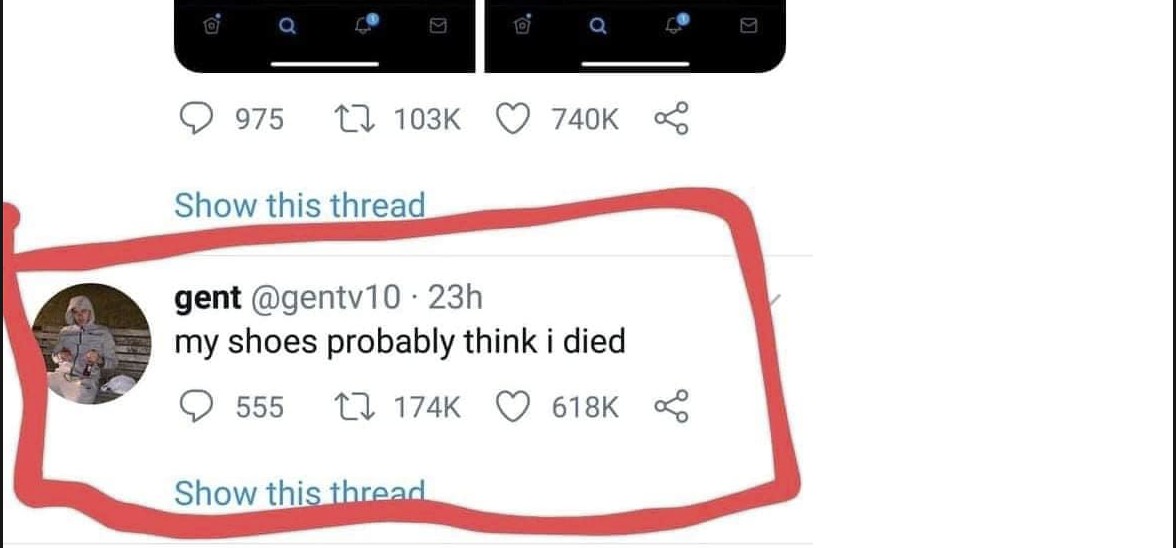1176x548 pixels.
Task: Click the upper Show this thread link
Action: pyautogui.click(x=299, y=205)
